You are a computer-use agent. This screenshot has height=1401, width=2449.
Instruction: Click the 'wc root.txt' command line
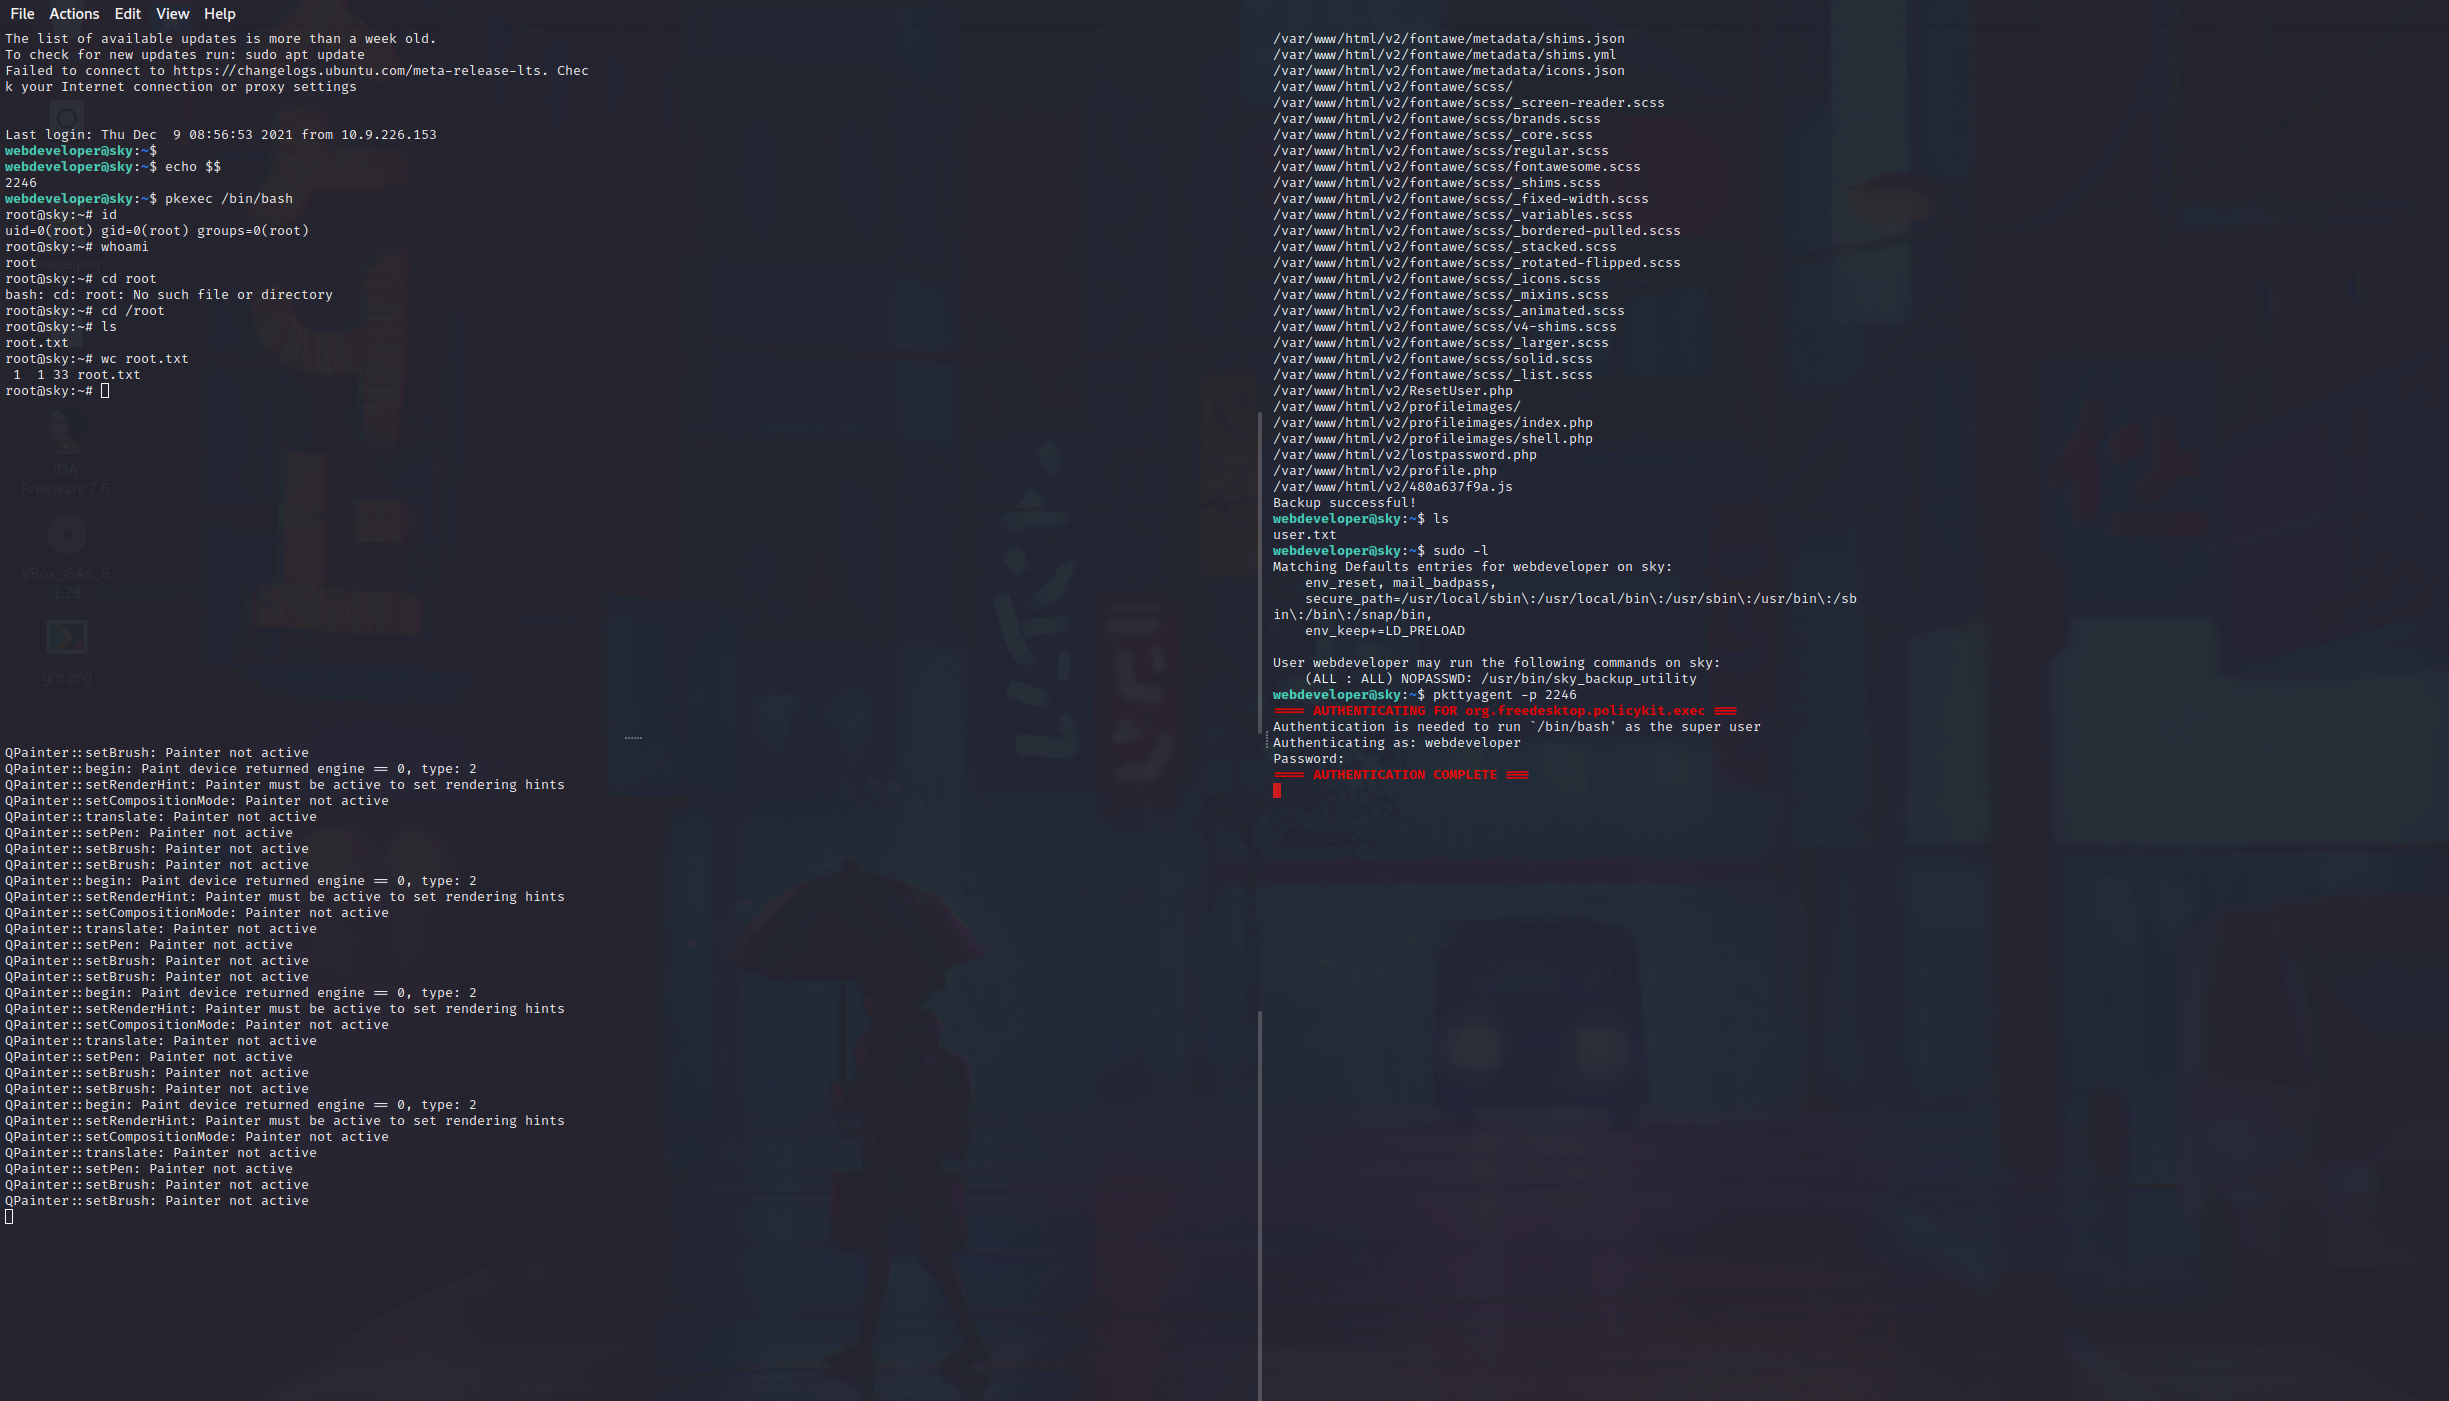[97, 359]
